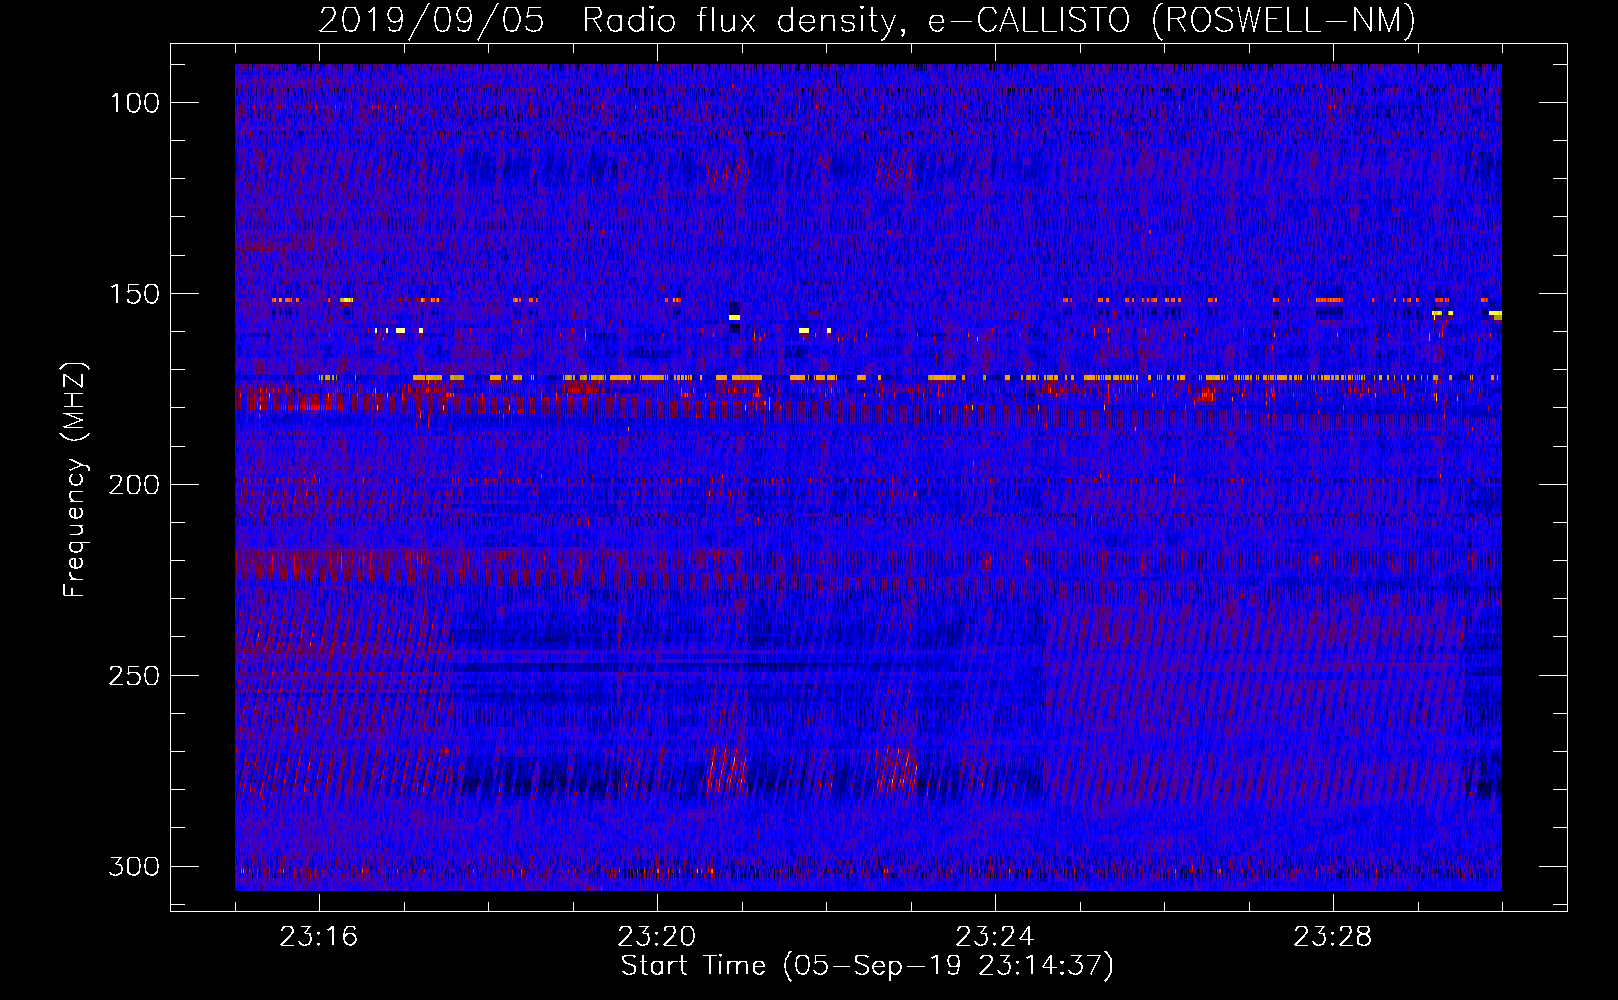Click the 23:20 time tick label
The height and width of the screenshot is (1000, 1618).
pyautogui.click(x=657, y=937)
